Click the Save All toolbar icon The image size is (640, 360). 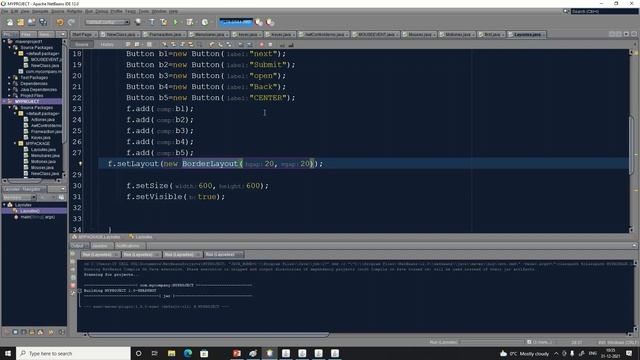[x=43, y=22]
